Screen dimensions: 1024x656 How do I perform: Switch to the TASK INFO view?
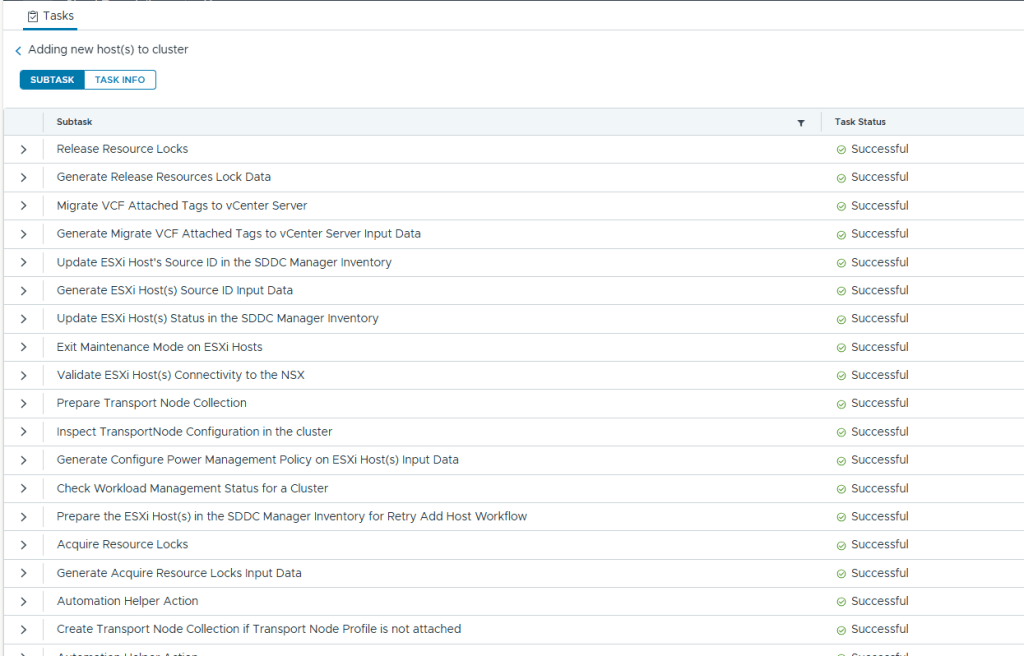click(120, 80)
